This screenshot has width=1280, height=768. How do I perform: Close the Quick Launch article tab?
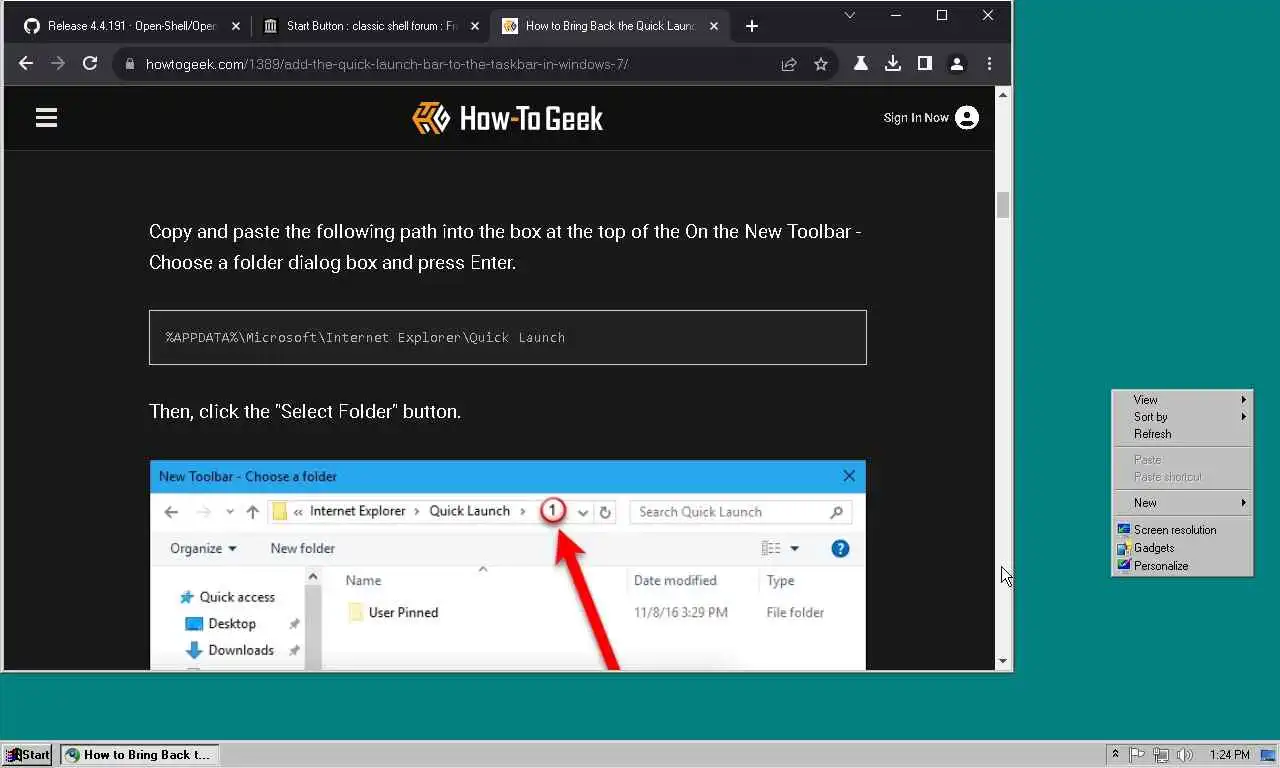(x=714, y=26)
